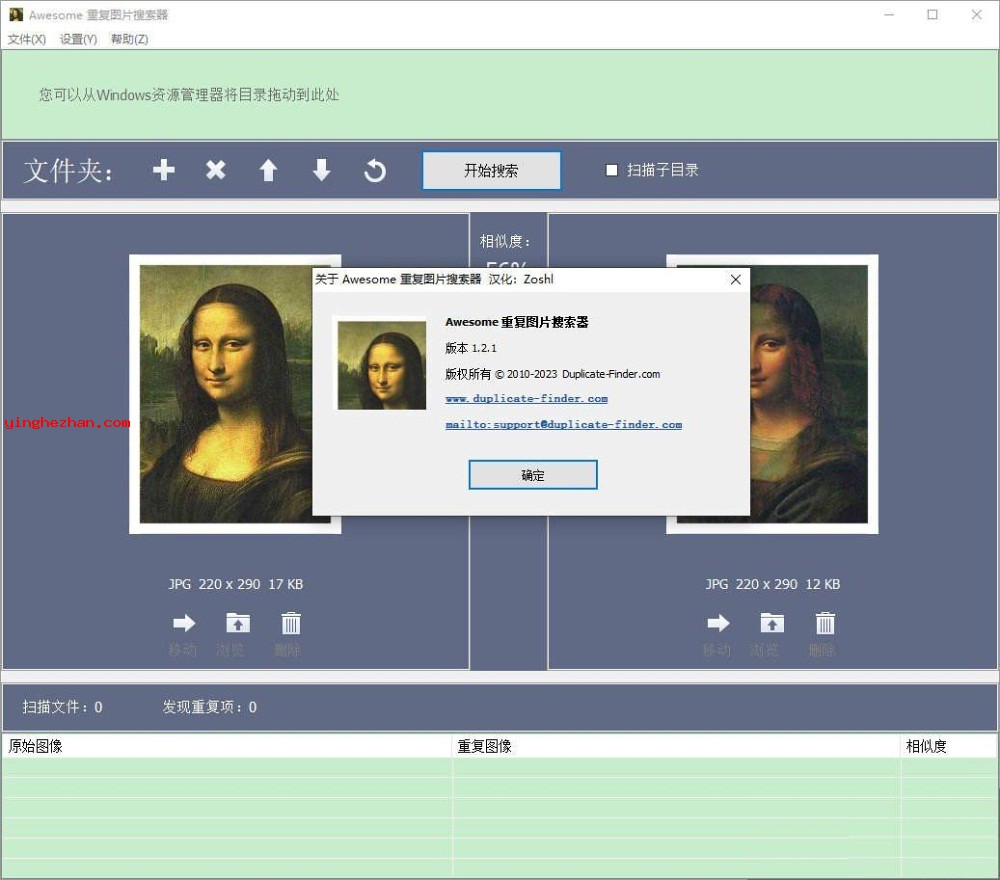The height and width of the screenshot is (880, 1000).
Task: Enable the 扫描子目录 checkbox
Action: tap(612, 170)
